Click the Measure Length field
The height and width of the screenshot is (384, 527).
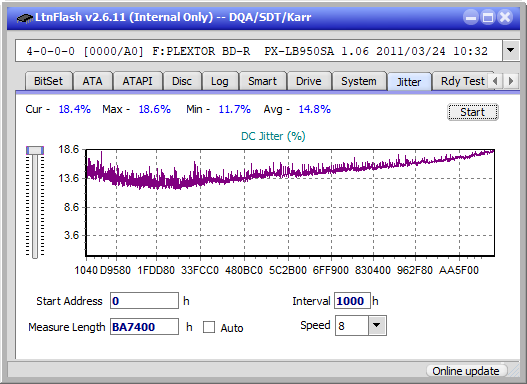point(145,327)
